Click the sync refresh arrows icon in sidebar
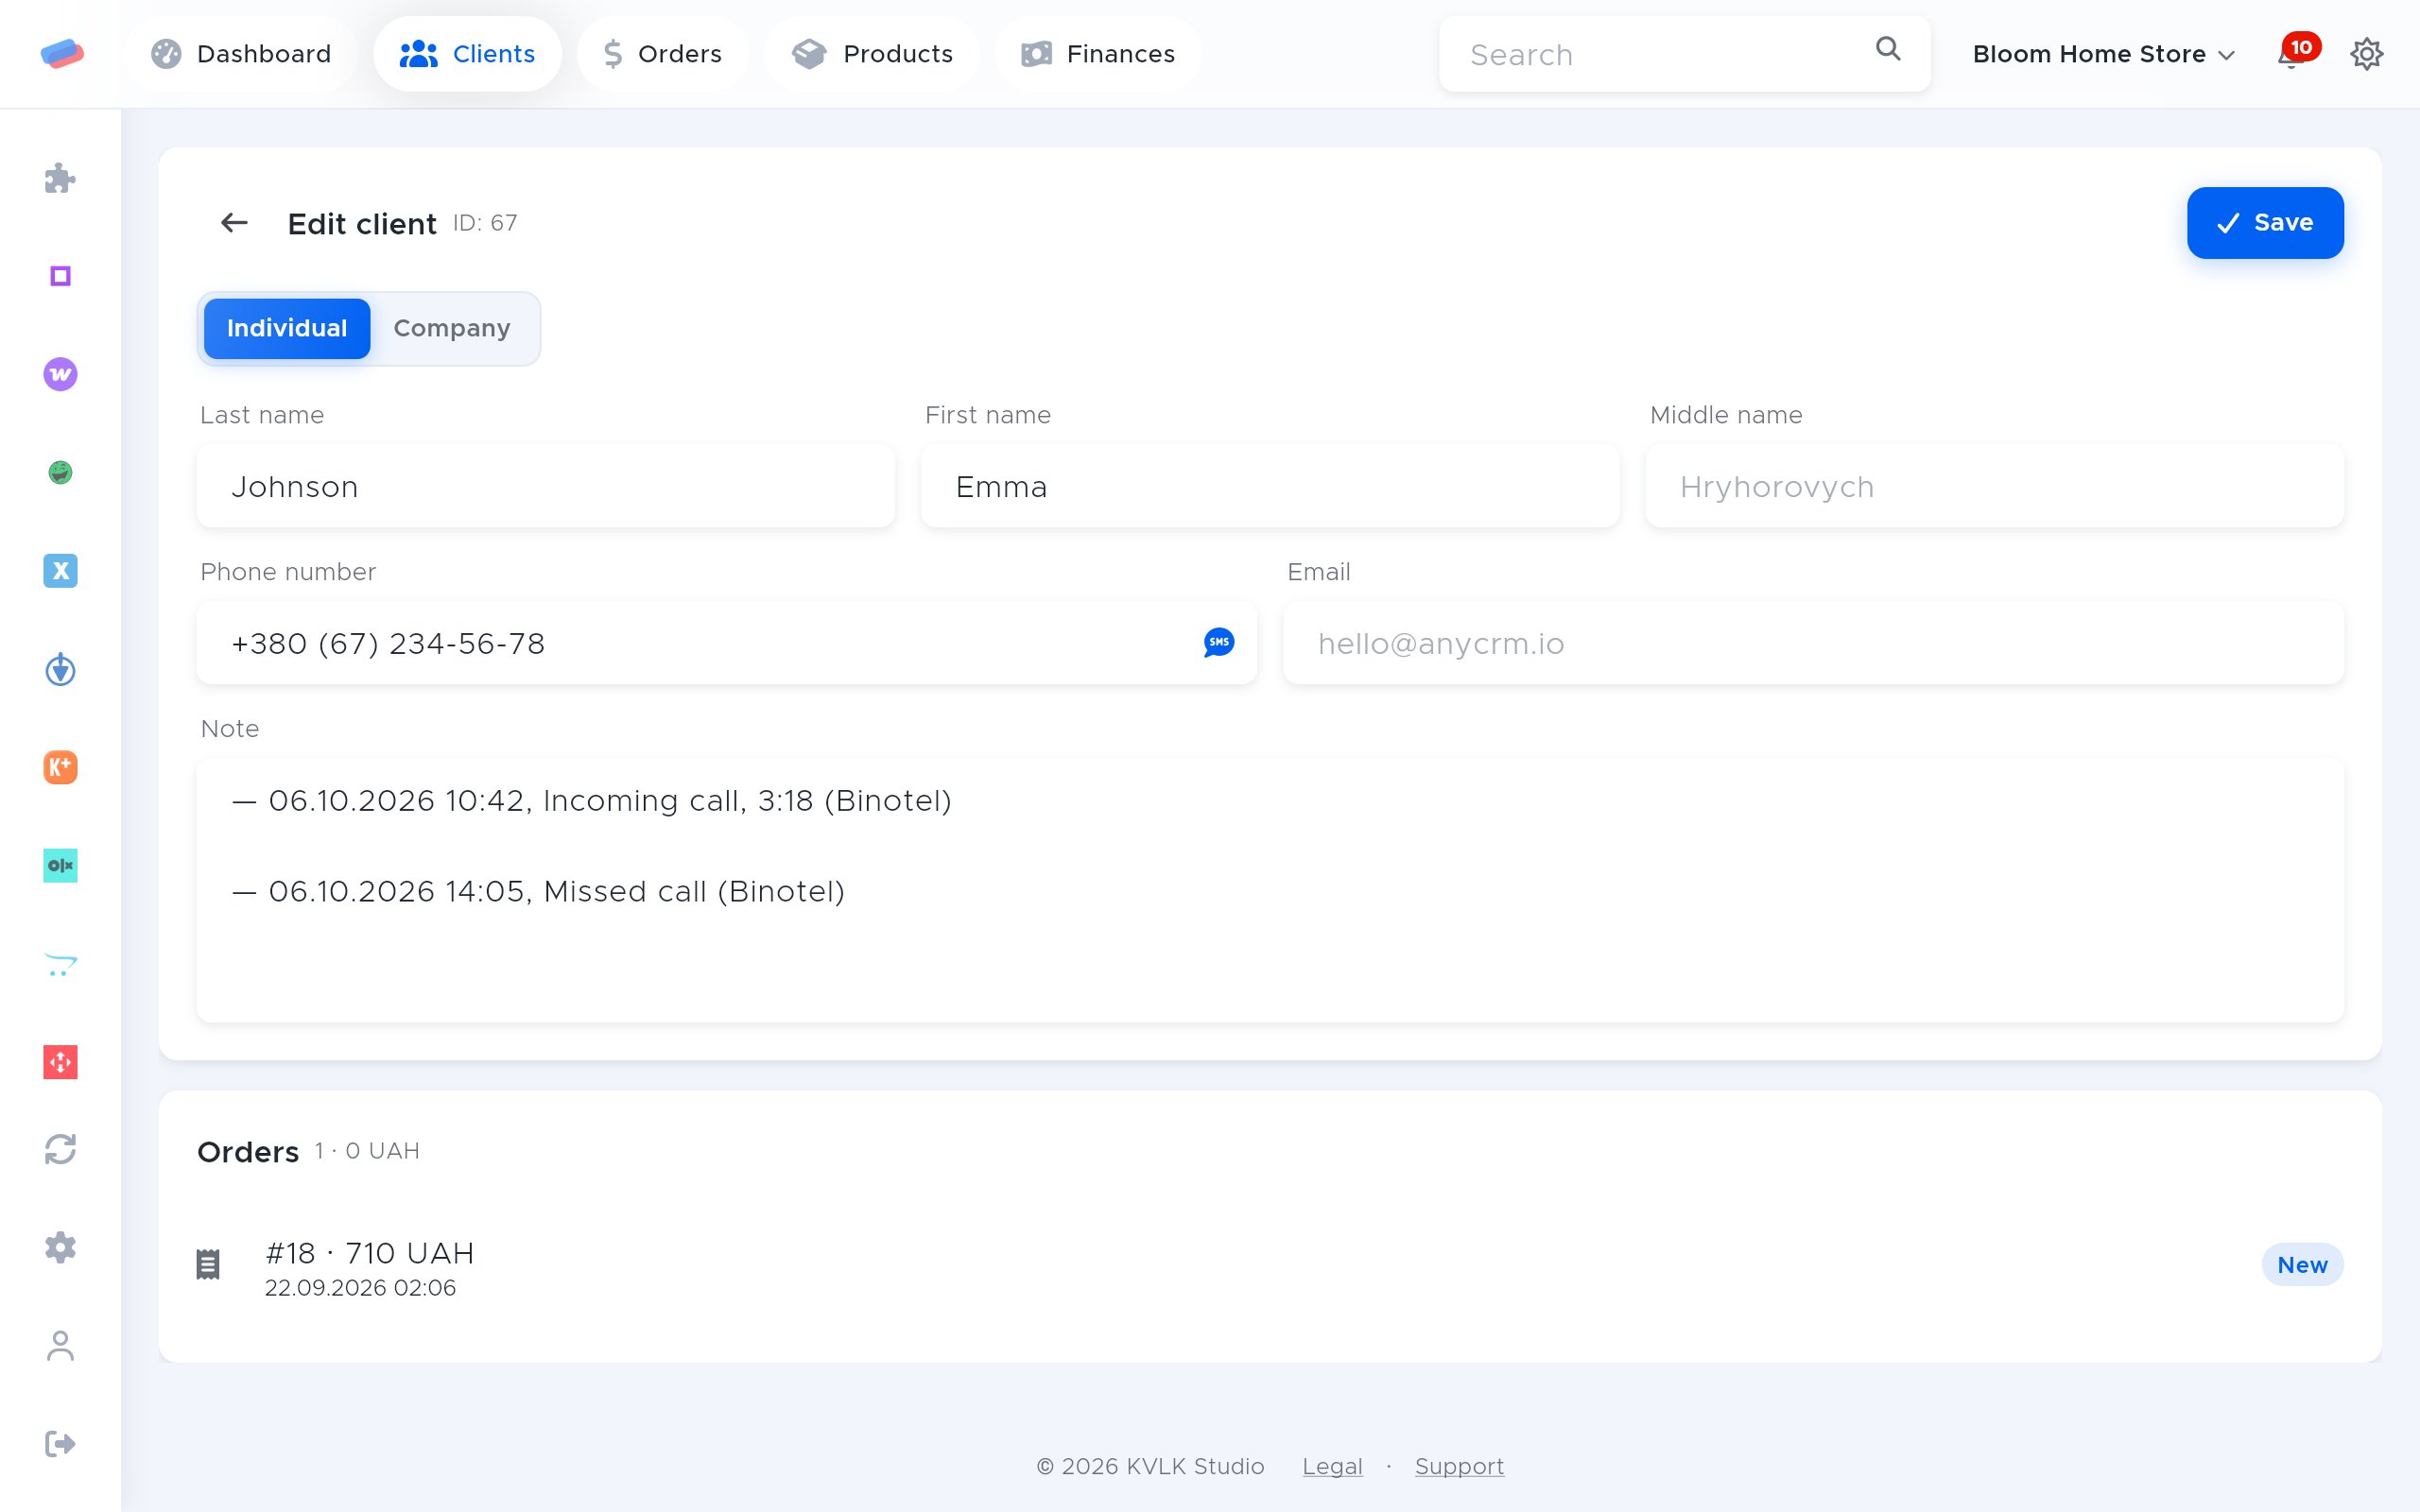Image resolution: width=2420 pixels, height=1512 pixels. tap(60, 1149)
